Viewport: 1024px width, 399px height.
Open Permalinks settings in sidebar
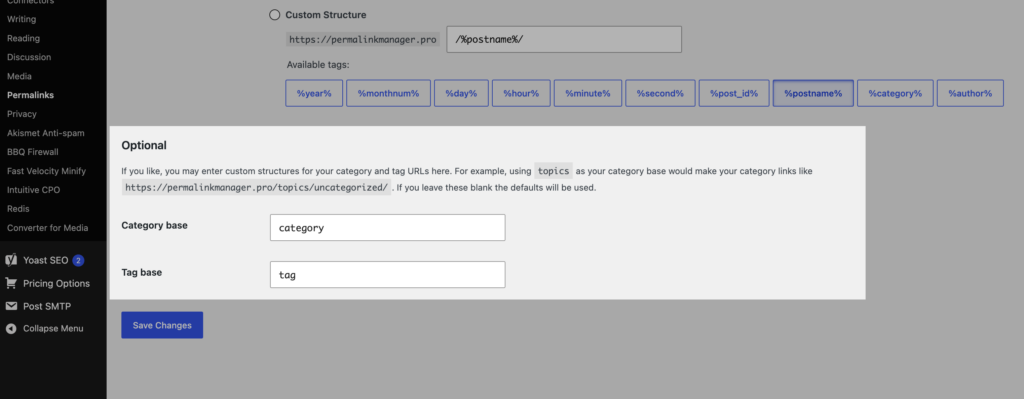click(x=30, y=95)
